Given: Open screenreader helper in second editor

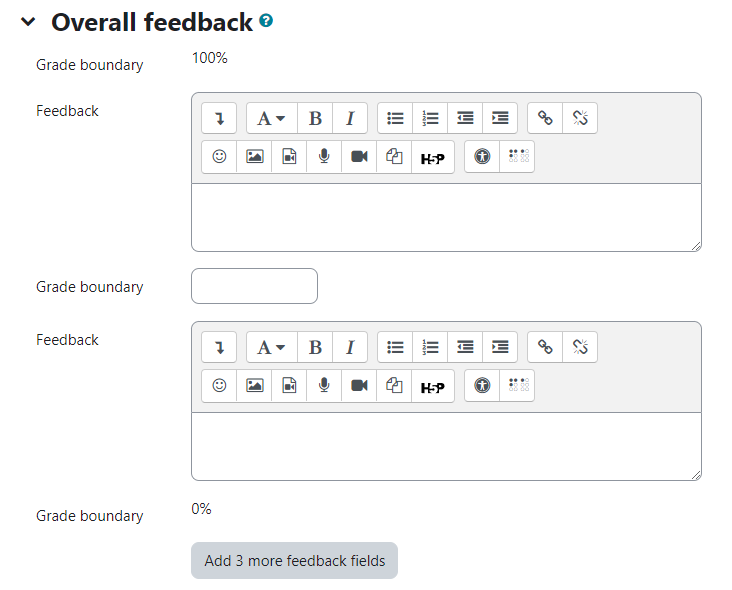Looking at the screenshot, I should coord(517,385).
